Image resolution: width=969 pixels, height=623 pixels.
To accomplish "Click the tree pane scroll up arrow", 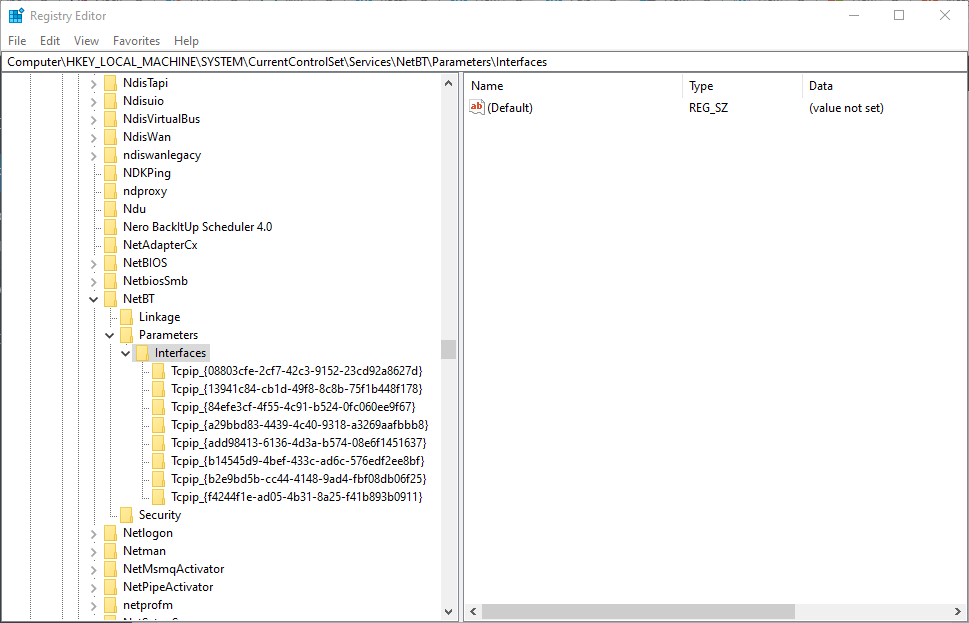I will click(449, 83).
